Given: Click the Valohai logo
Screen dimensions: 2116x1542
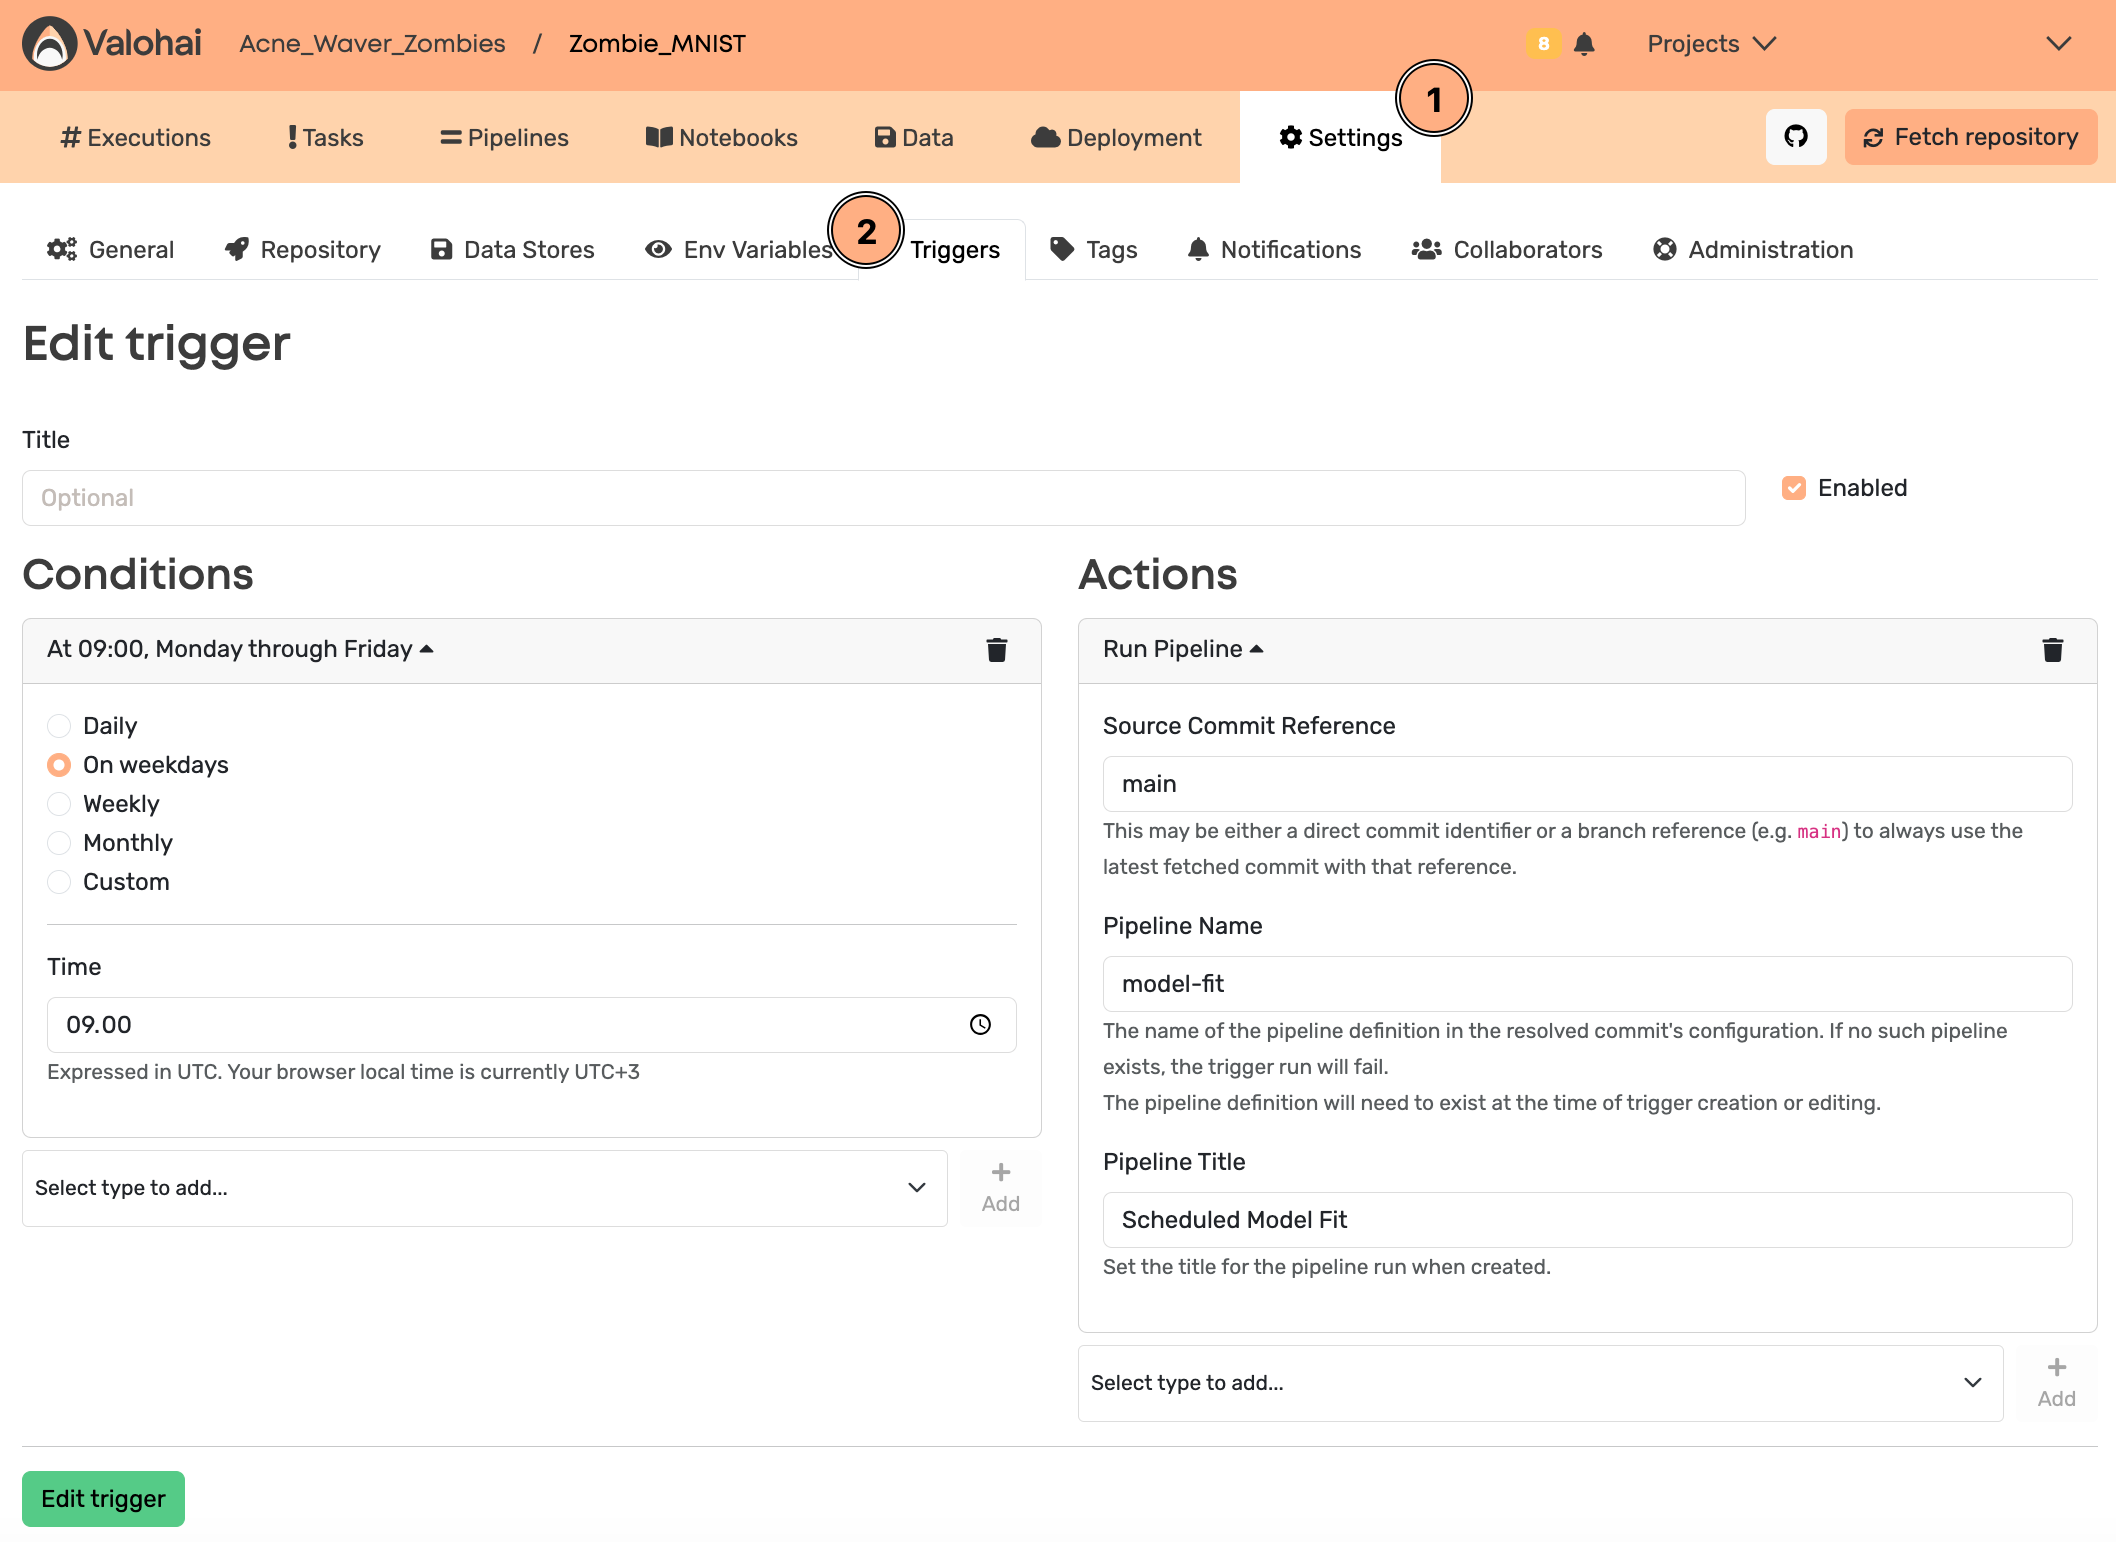Looking at the screenshot, I should tap(112, 44).
